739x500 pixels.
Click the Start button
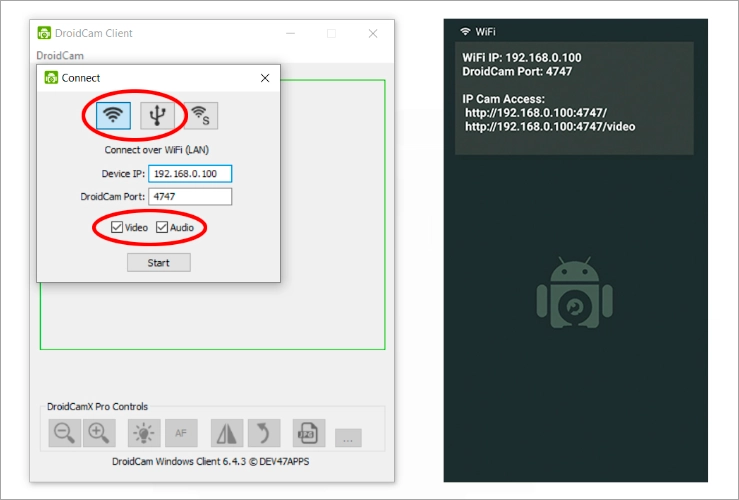[159, 262]
